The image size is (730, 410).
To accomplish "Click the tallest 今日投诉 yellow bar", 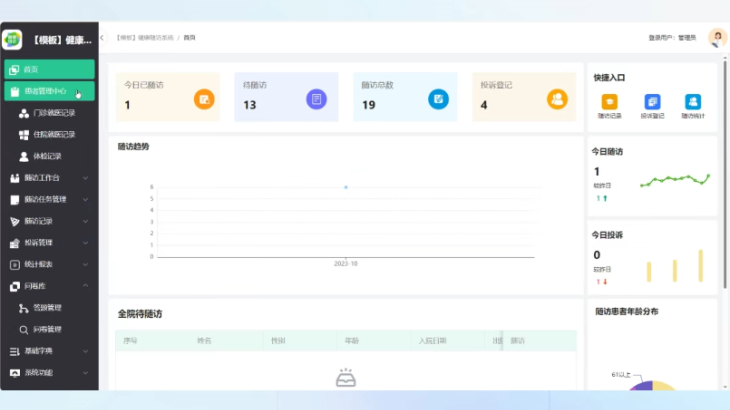I will (701, 266).
